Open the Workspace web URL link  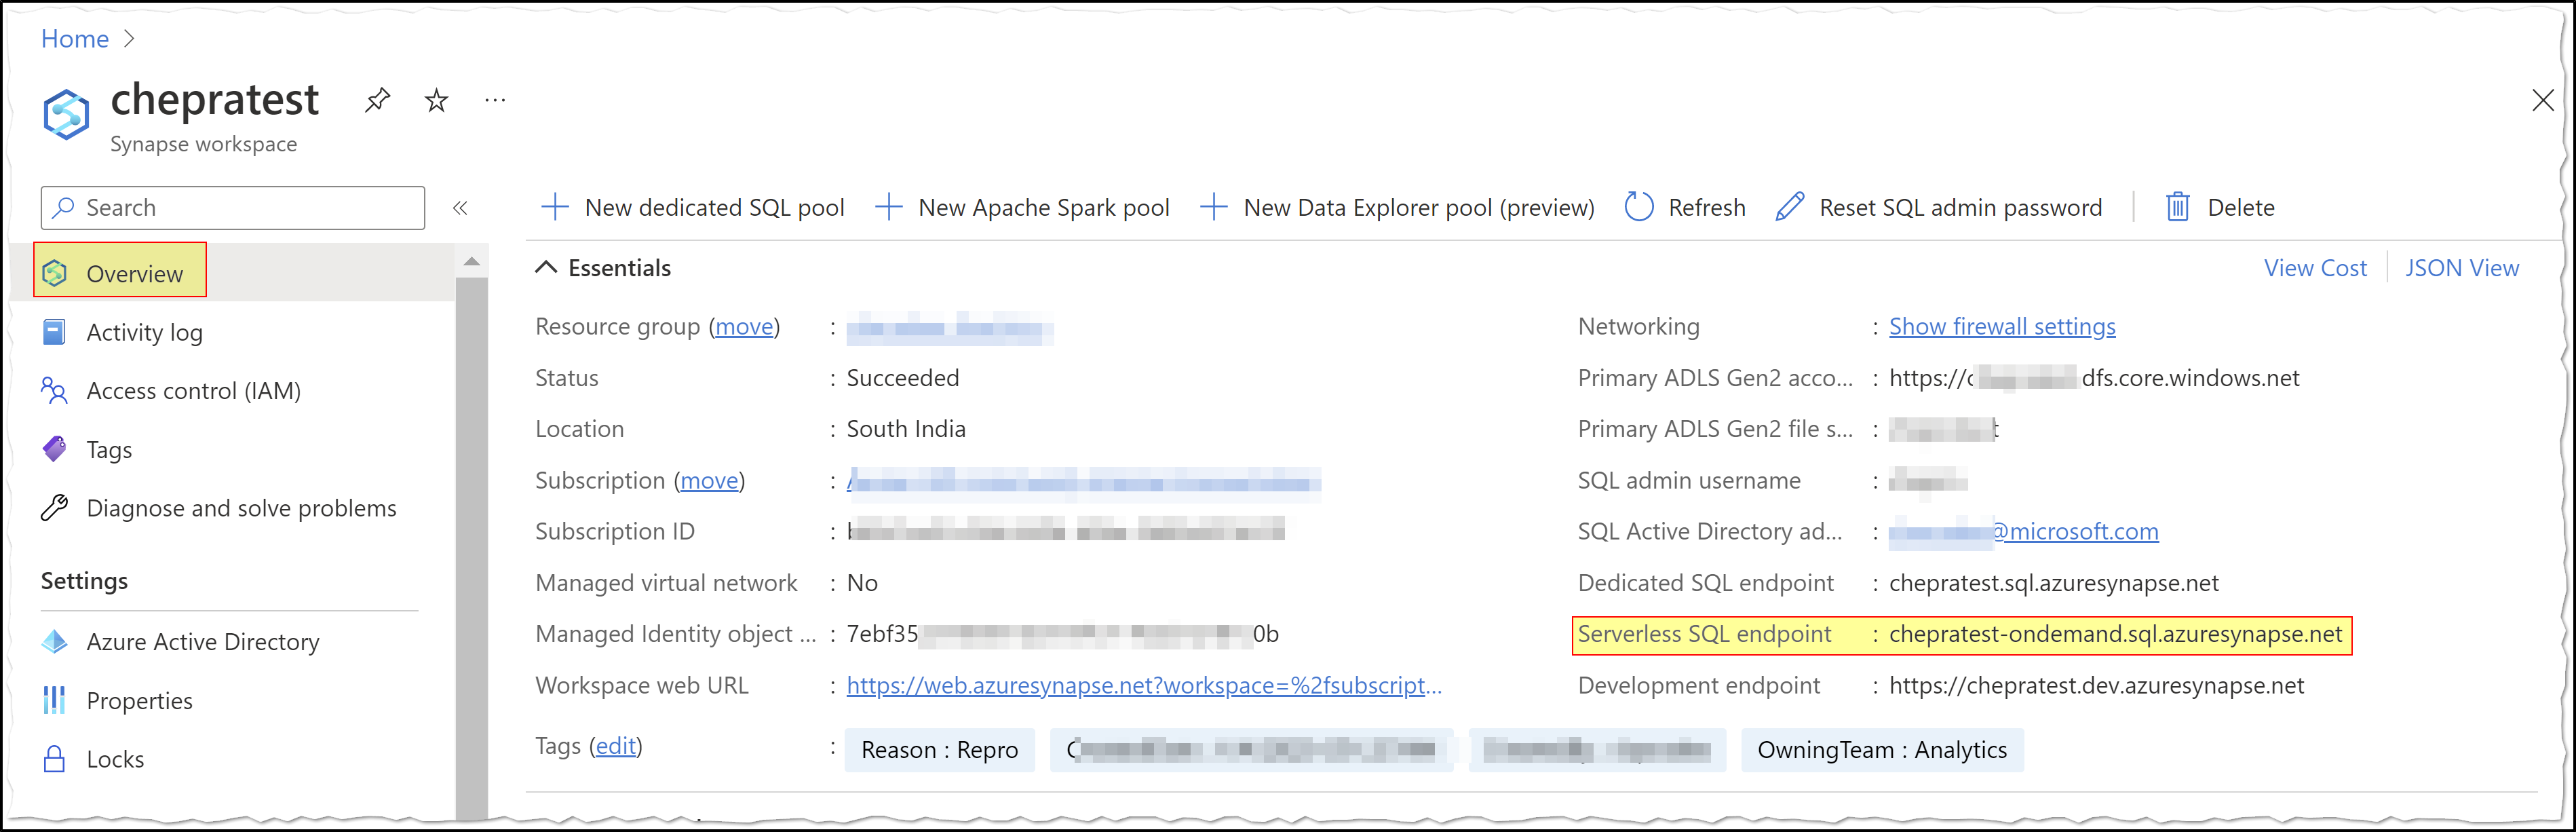pos(1144,686)
